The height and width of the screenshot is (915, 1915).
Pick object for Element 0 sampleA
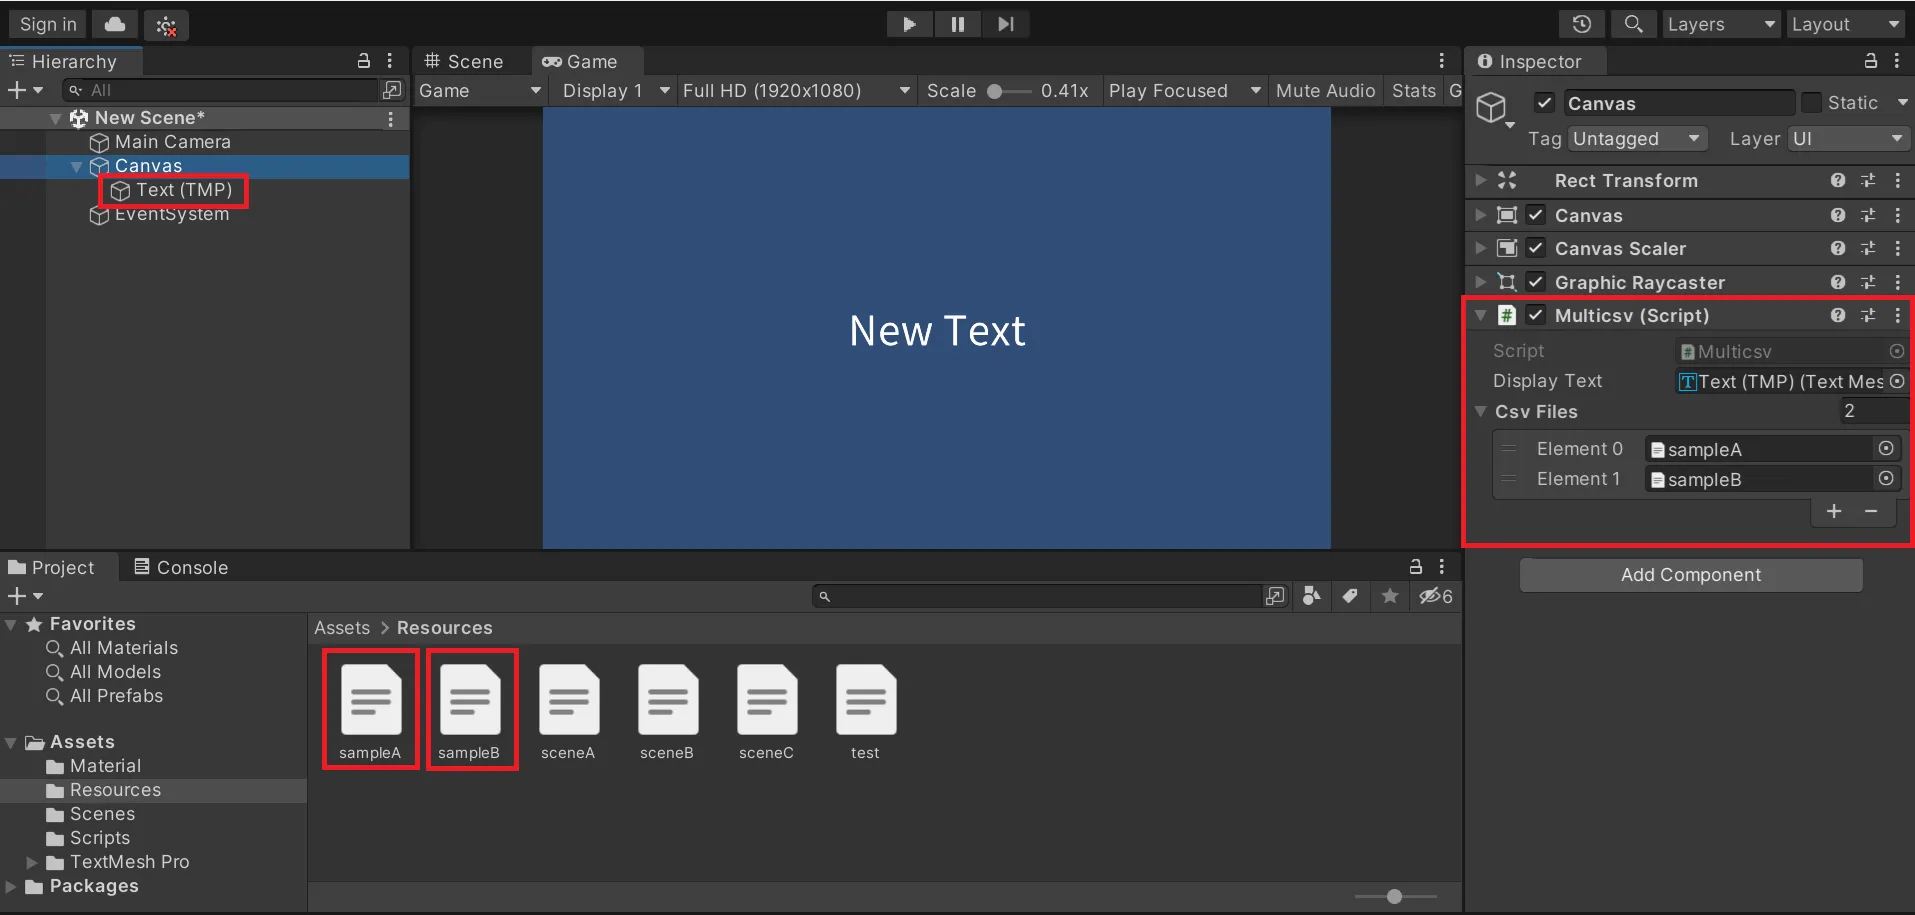coord(1886,449)
